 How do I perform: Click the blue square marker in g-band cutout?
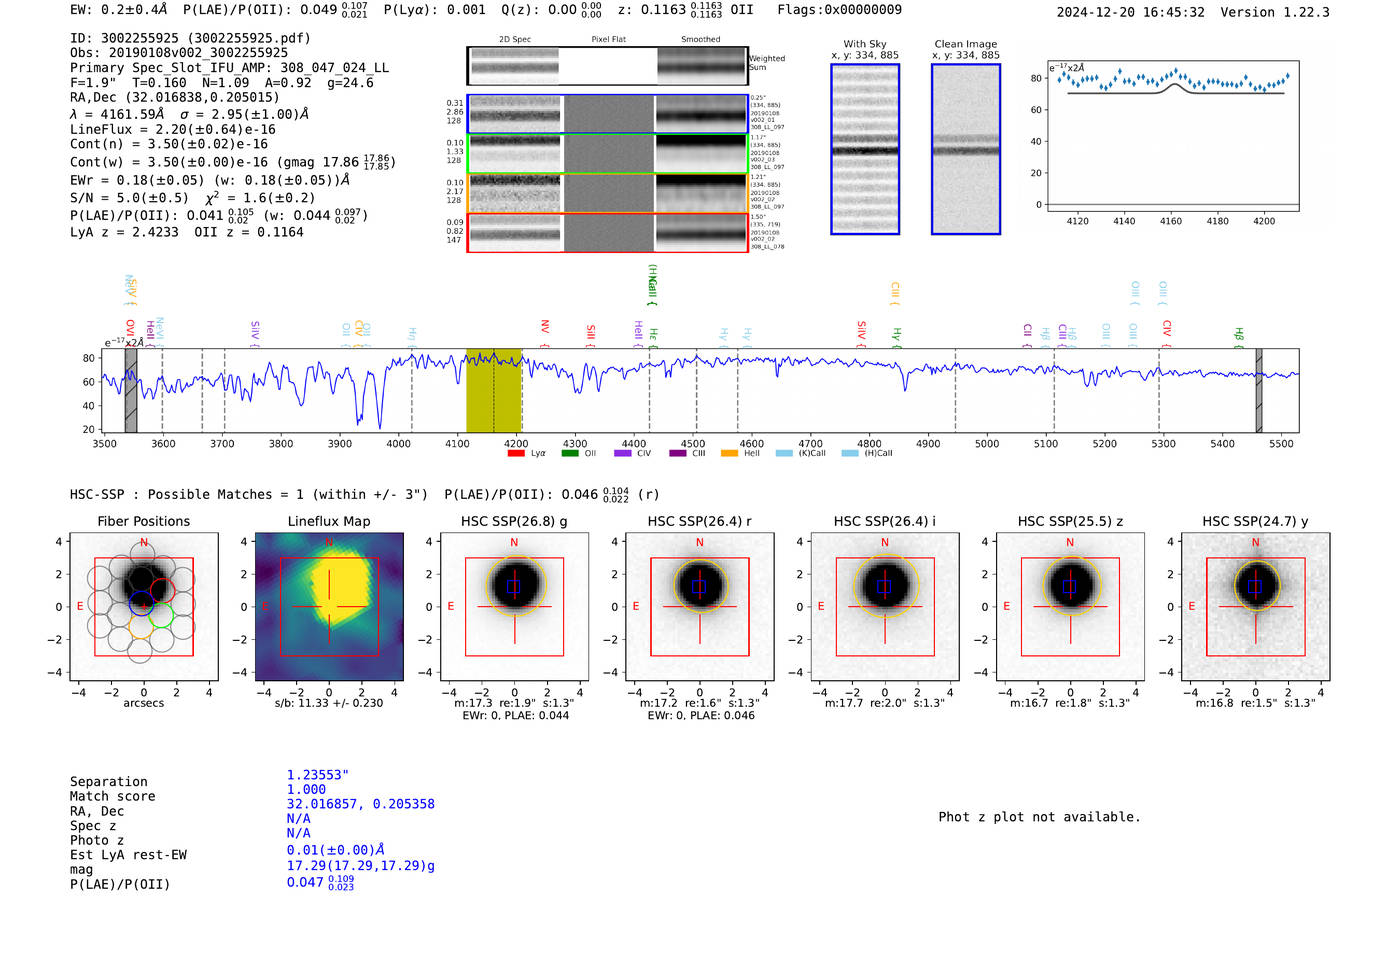coord(514,587)
